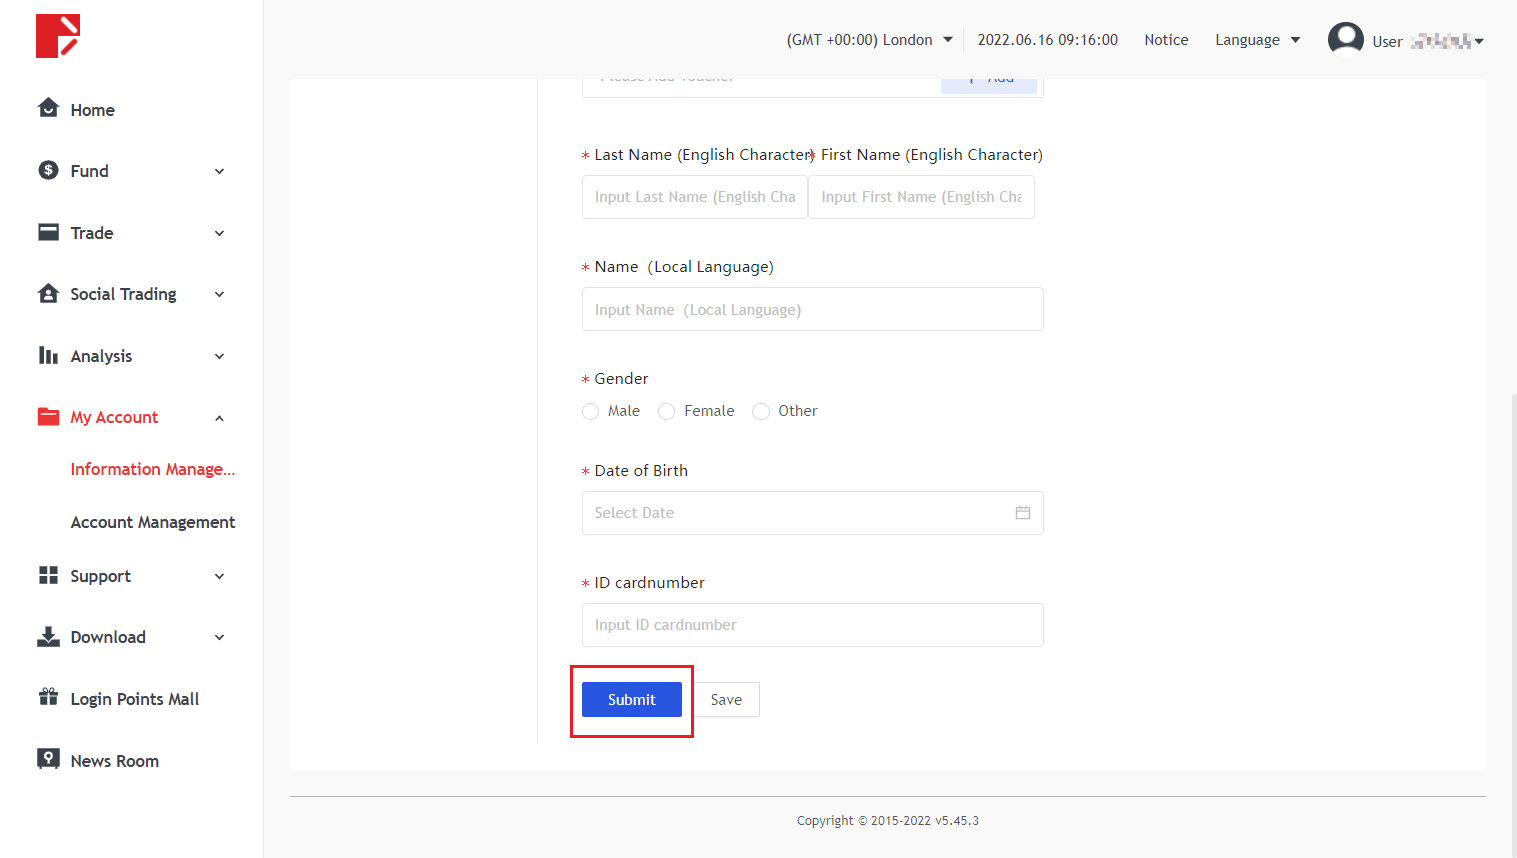Open Account Management in the sidebar
The height and width of the screenshot is (858, 1517).
152,522
